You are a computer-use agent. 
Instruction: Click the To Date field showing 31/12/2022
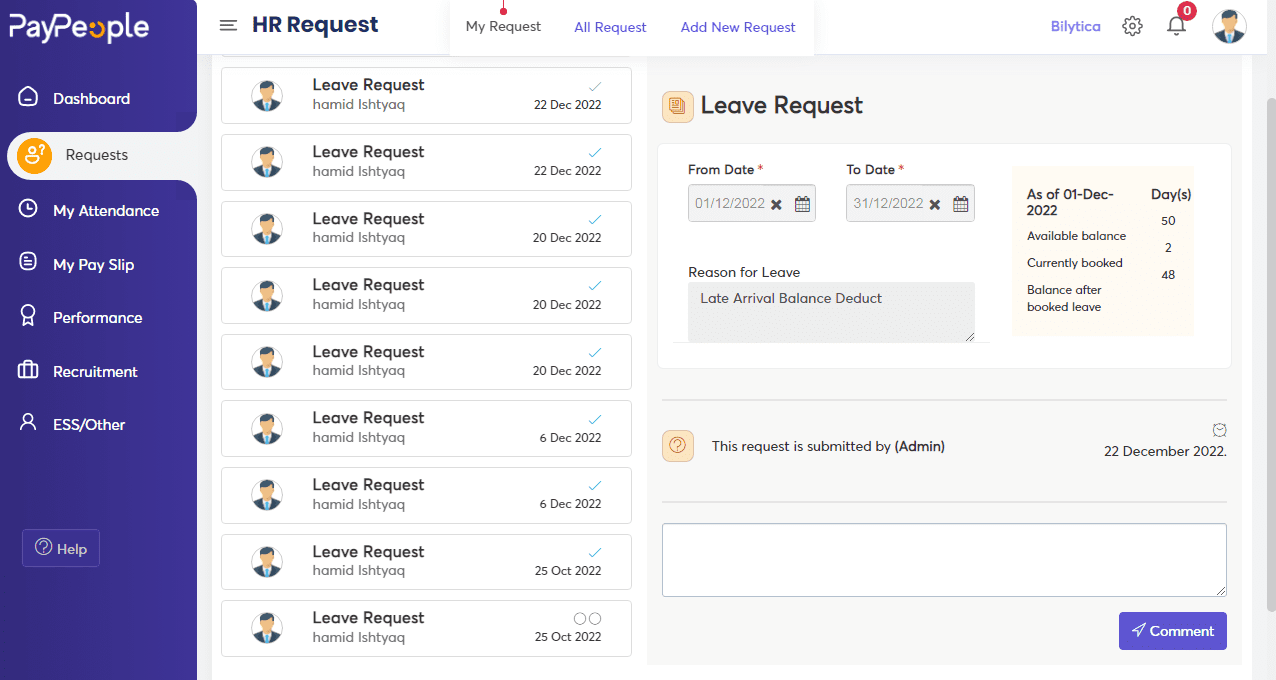(910, 203)
